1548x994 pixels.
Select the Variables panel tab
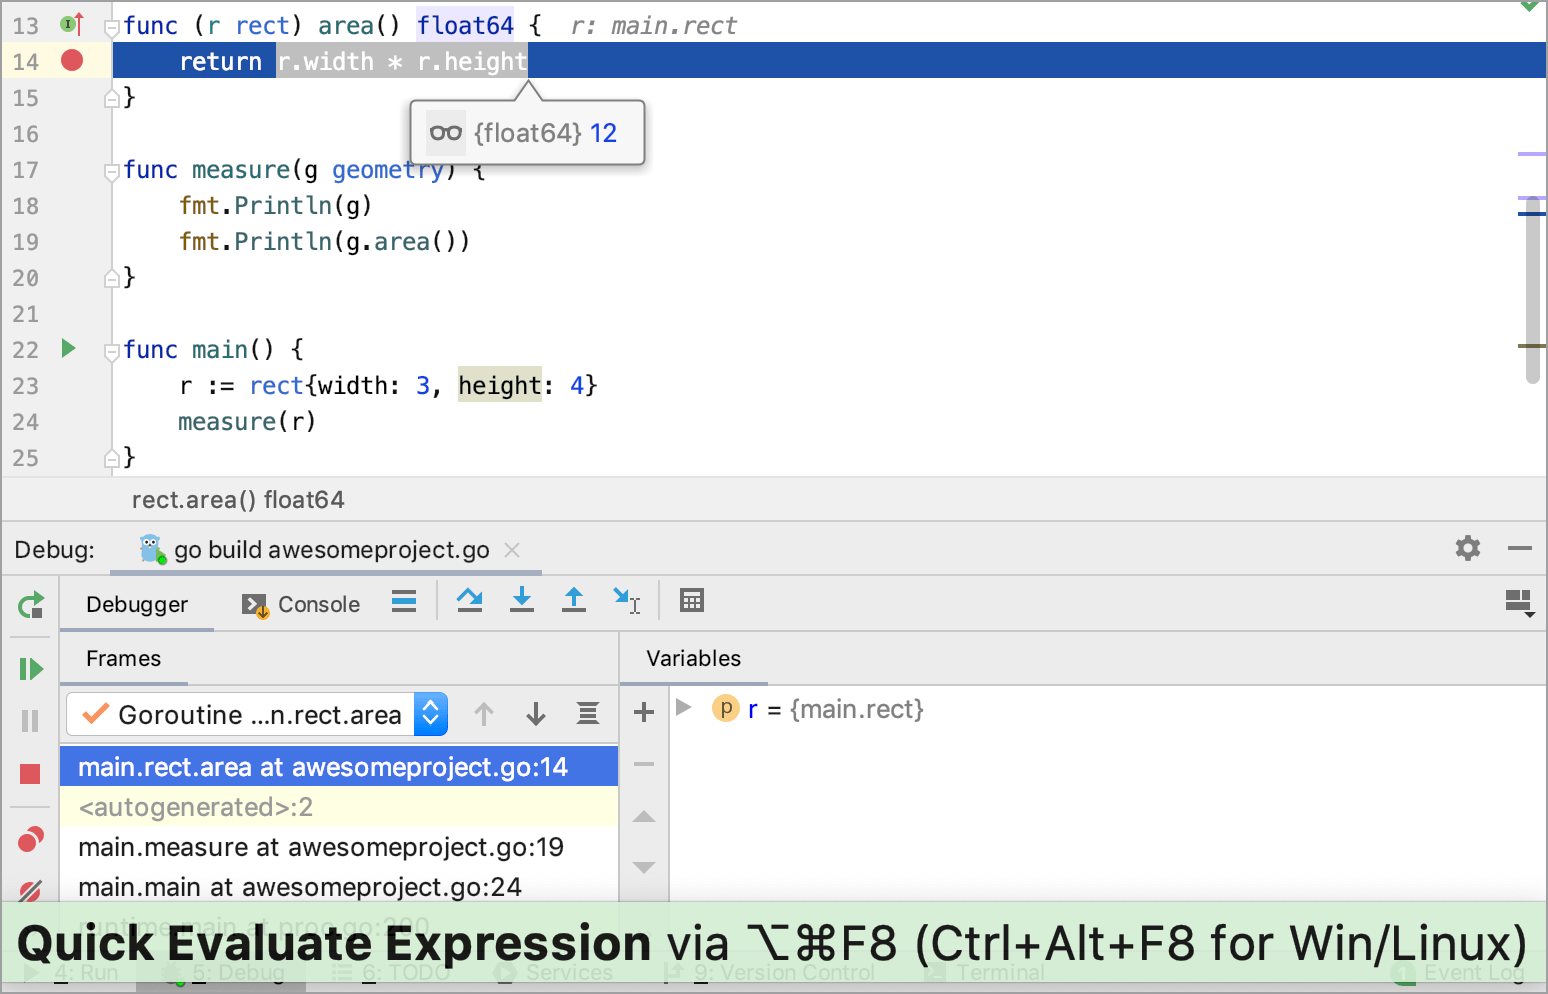tap(693, 659)
